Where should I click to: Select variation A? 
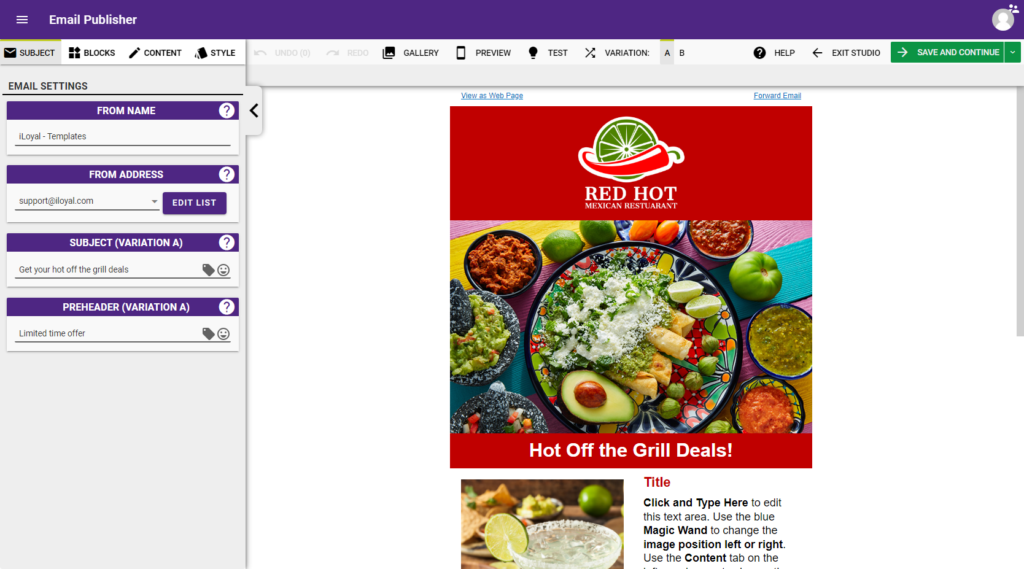click(667, 53)
